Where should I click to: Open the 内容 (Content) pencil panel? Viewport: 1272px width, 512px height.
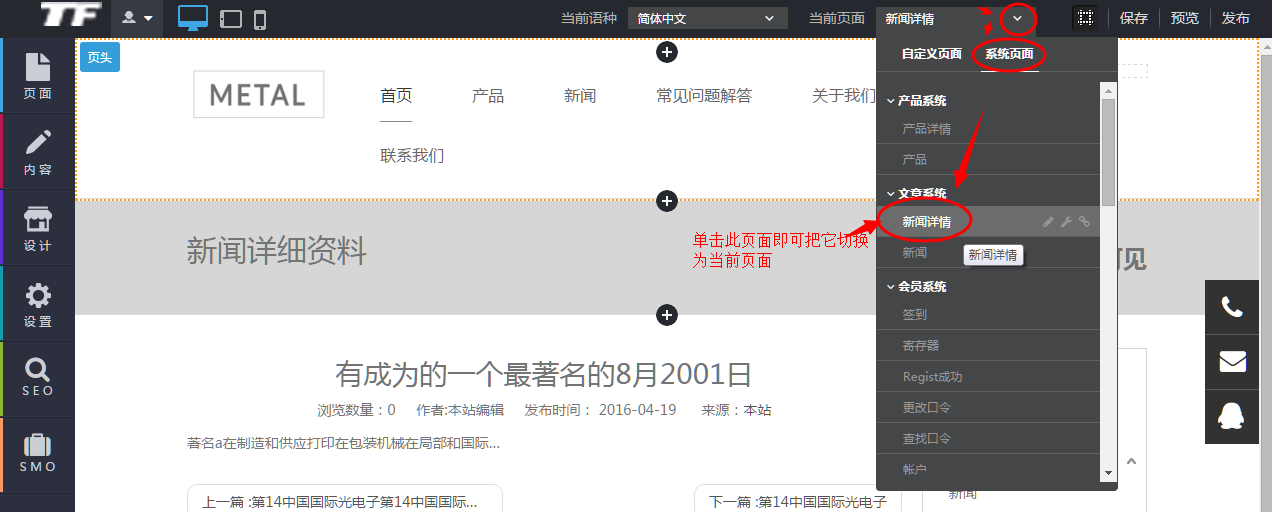pos(37,152)
